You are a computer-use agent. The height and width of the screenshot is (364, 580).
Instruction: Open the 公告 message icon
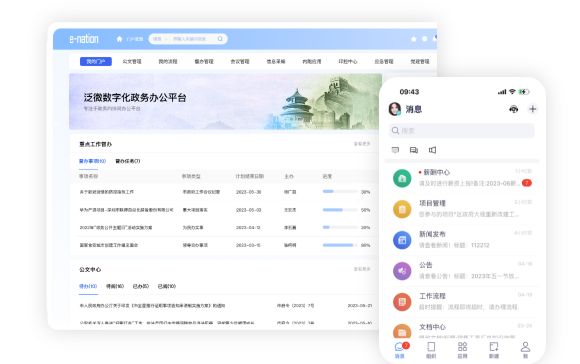click(402, 271)
